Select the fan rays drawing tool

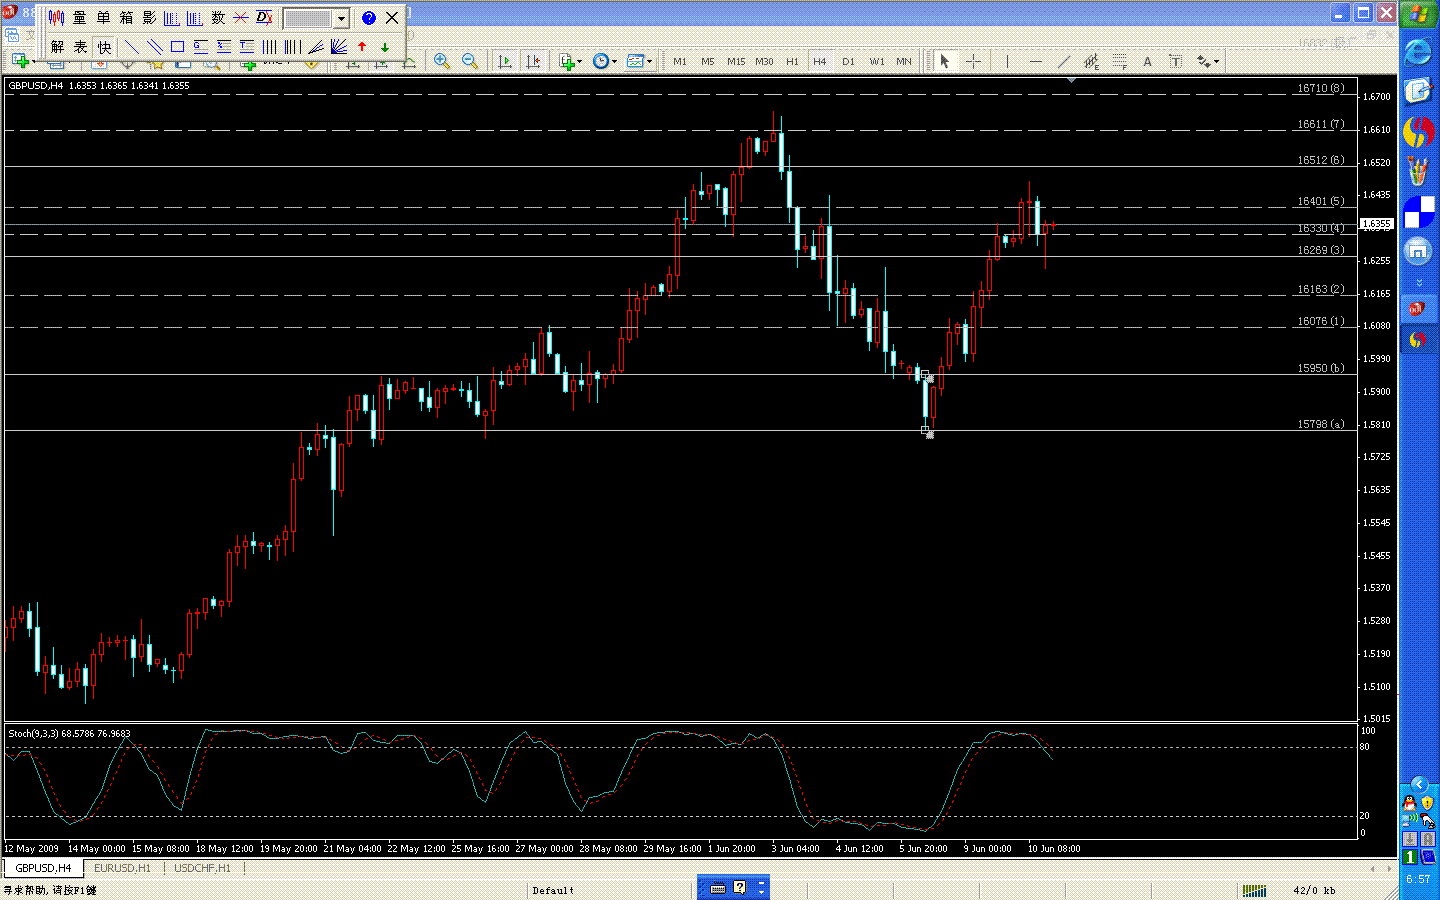(339, 47)
